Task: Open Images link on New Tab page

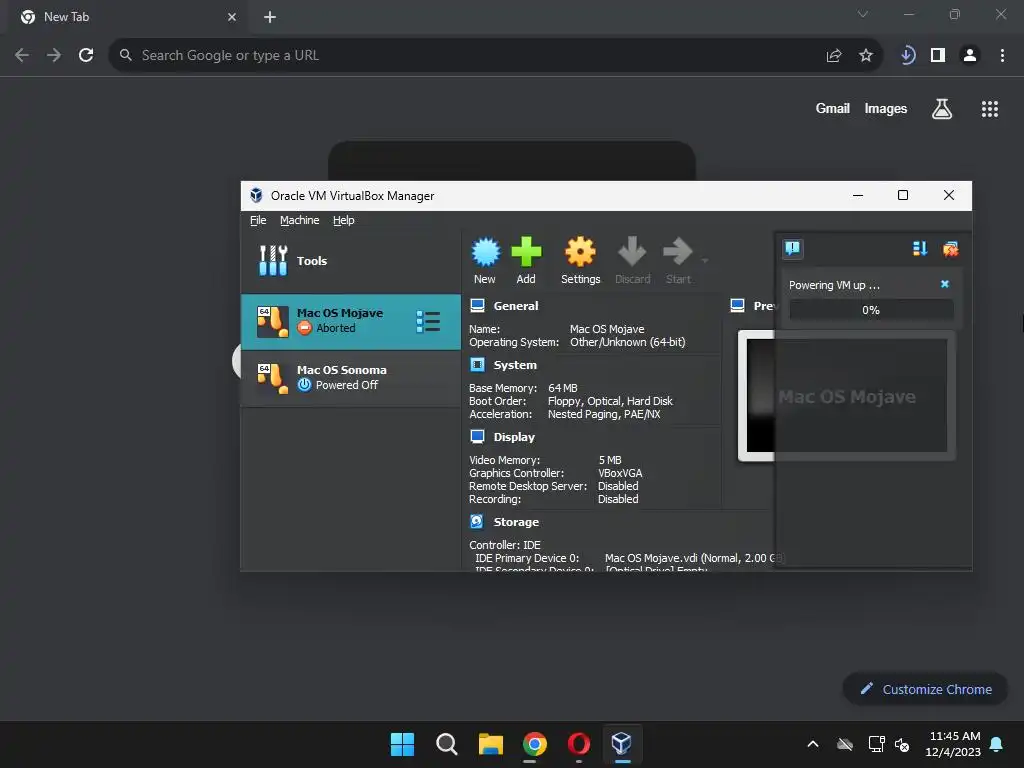Action: pos(886,108)
